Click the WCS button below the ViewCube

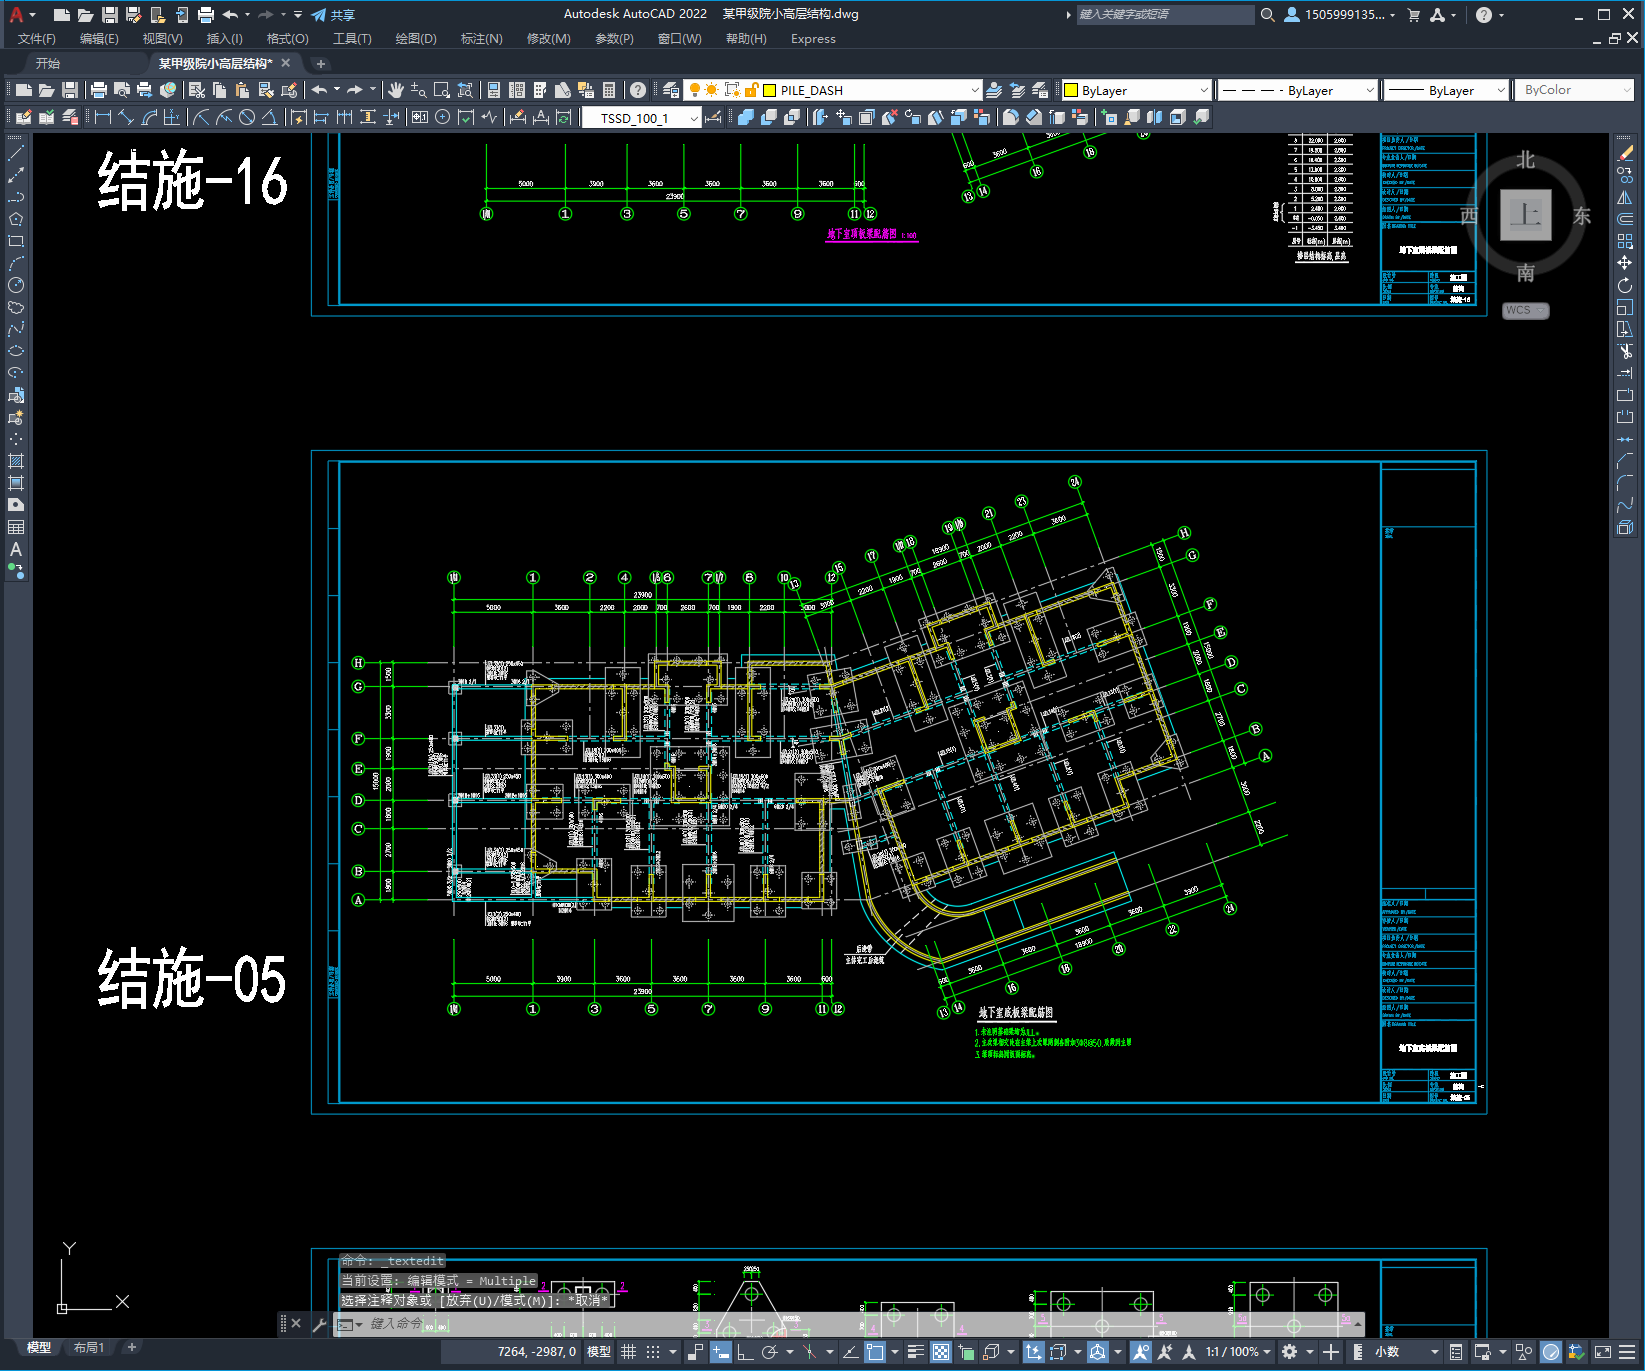1525,310
